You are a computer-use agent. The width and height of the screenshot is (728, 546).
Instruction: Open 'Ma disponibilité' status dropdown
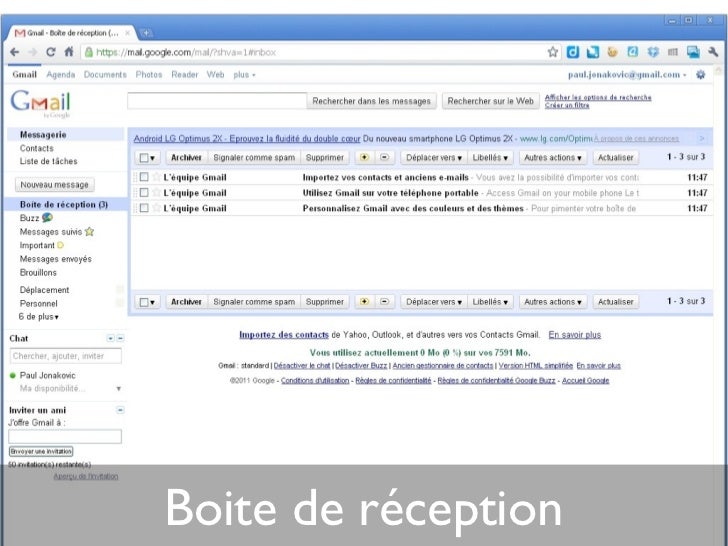(x=118, y=389)
